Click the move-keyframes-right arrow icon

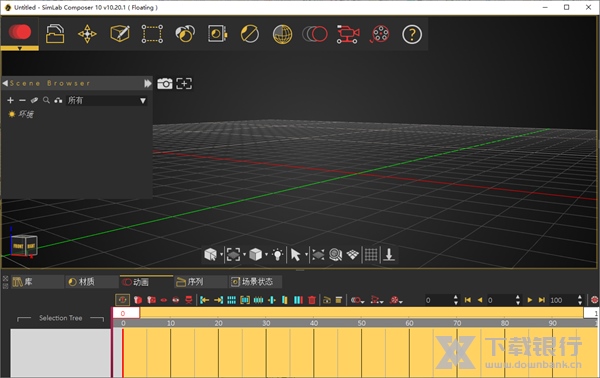pyautogui.click(x=218, y=300)
